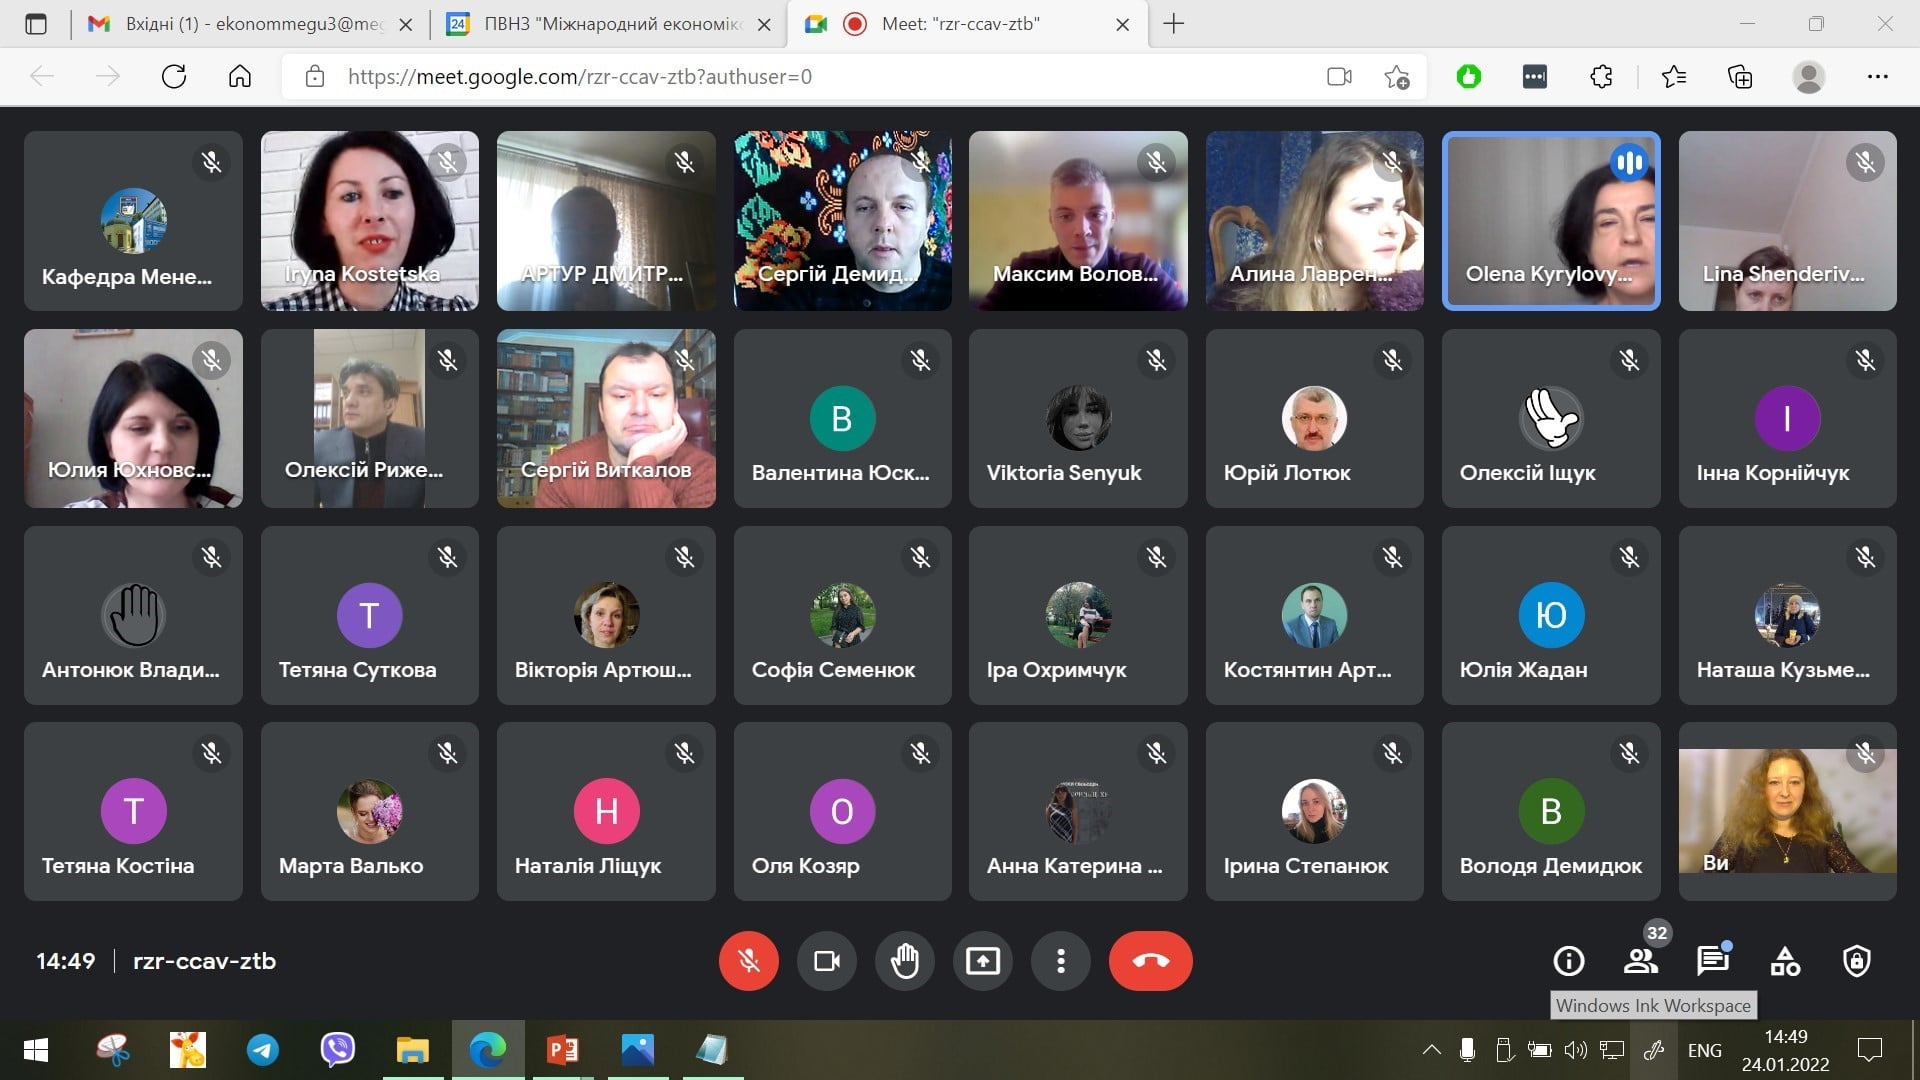The width and height of the screenshot is (1920, 1080).
Task: Open the volume control in system tray
Action: coord(1576,1050)
